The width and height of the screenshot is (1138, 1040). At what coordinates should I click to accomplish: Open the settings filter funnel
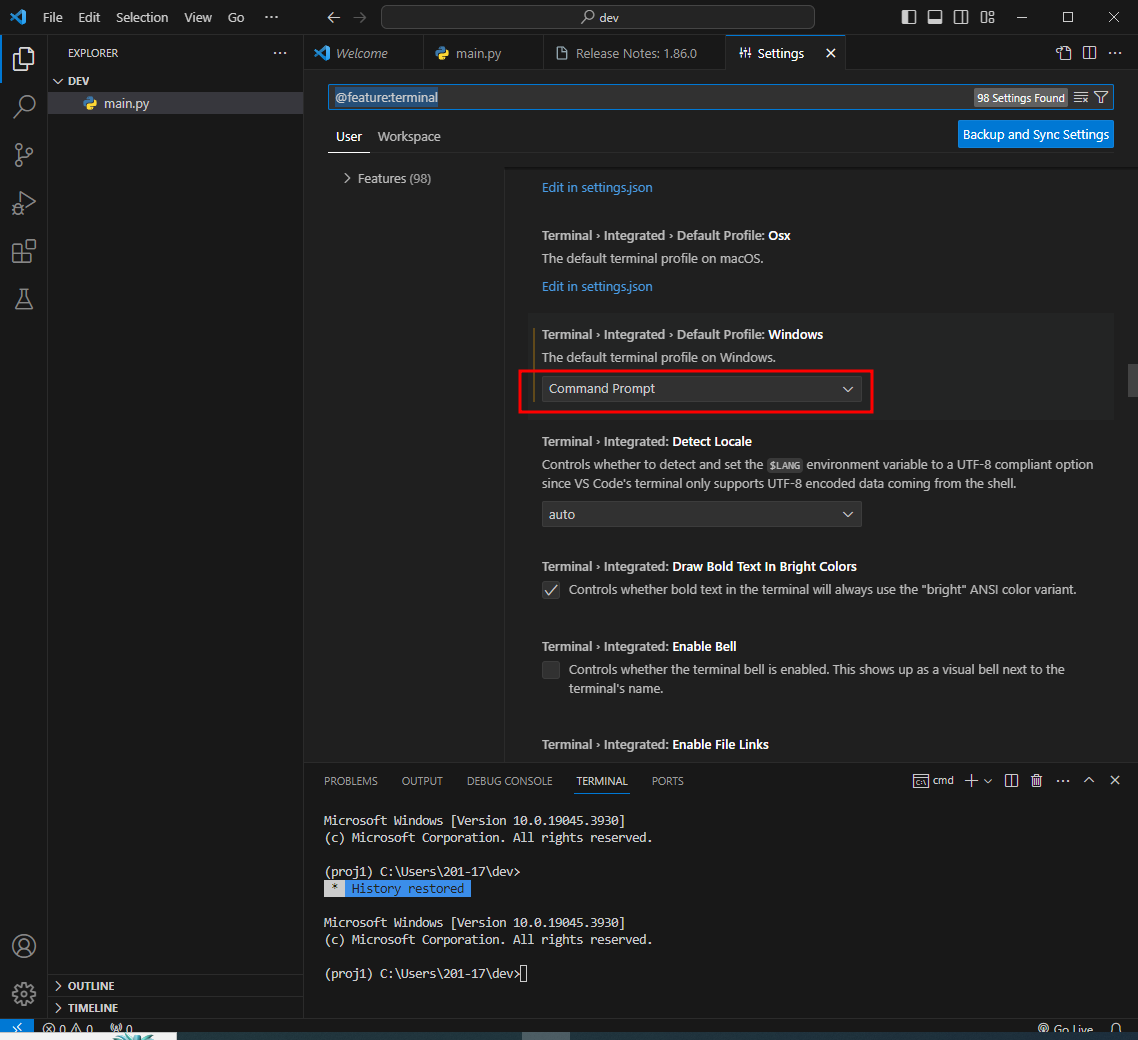click(1101, 97)
